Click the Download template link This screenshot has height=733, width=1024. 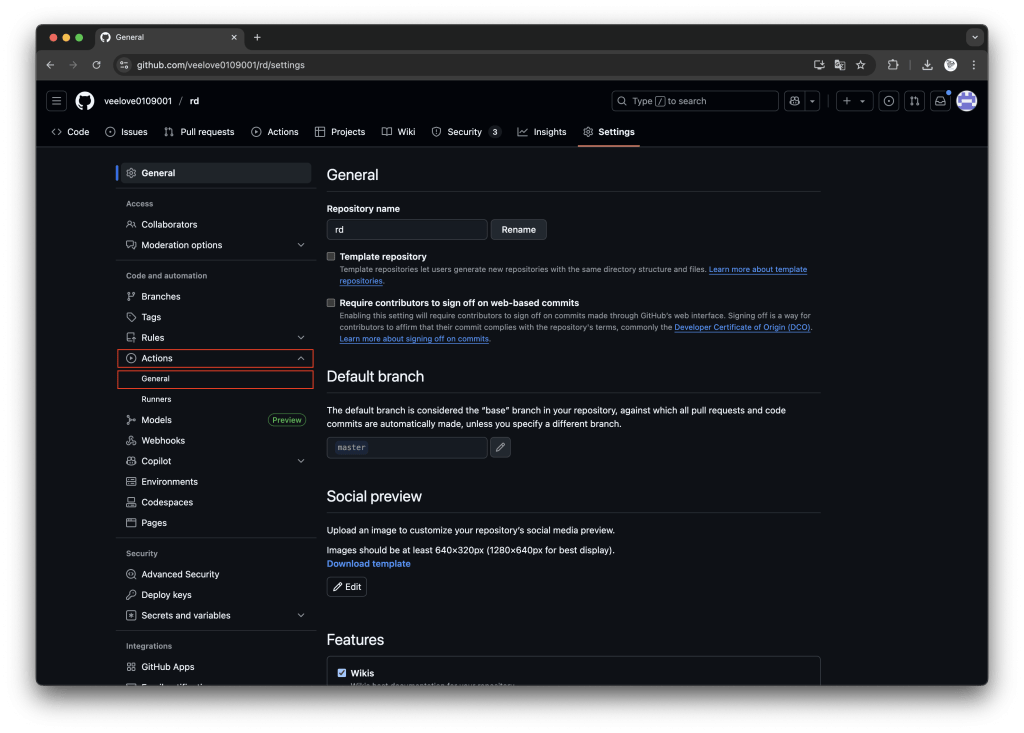(368, 564)
